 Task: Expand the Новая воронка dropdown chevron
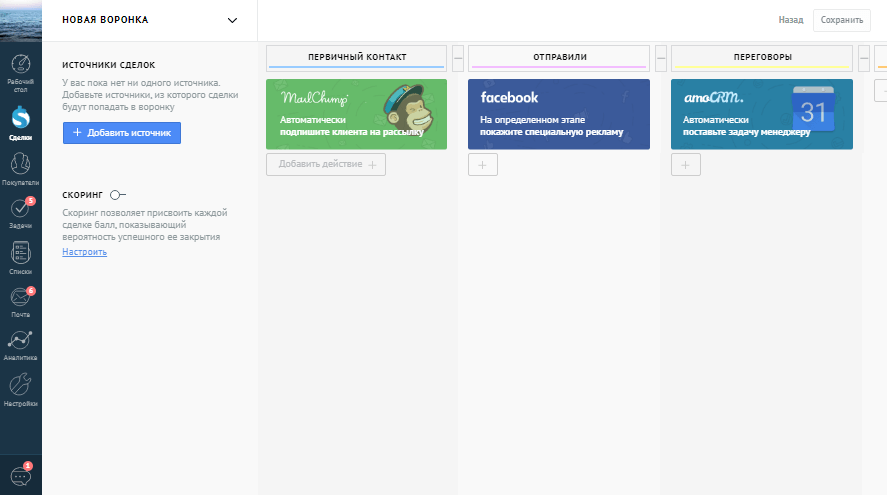coord(232,20)
